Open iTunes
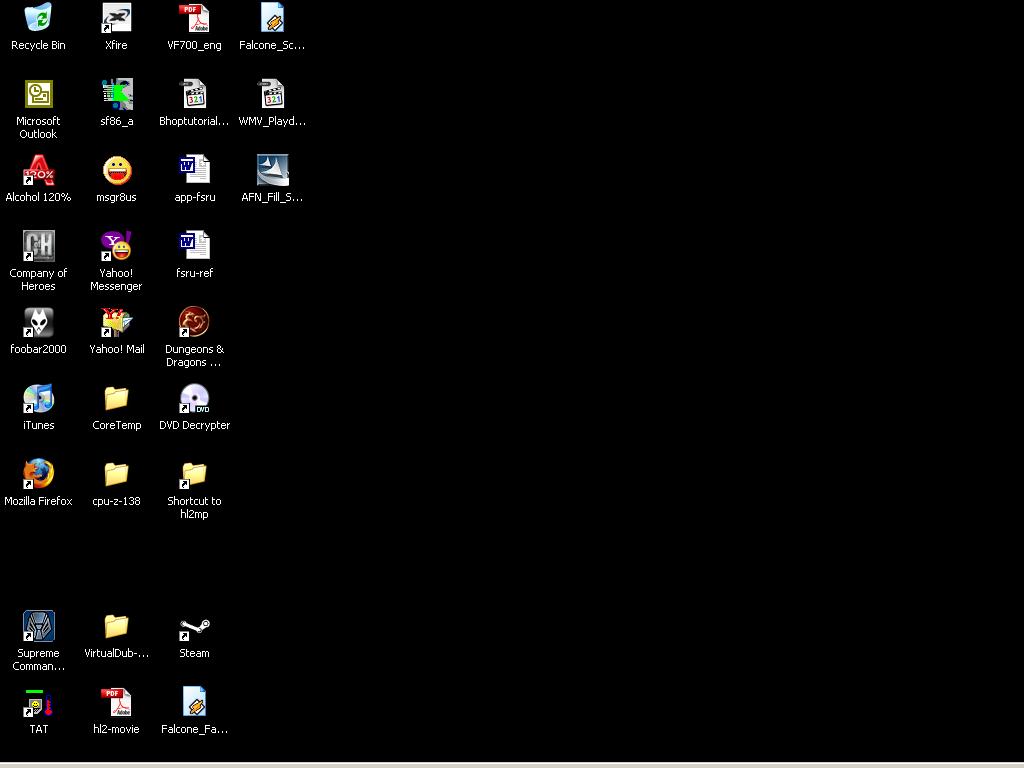The width and height of the screenshot is (1024, 768). tap(38, 398)
